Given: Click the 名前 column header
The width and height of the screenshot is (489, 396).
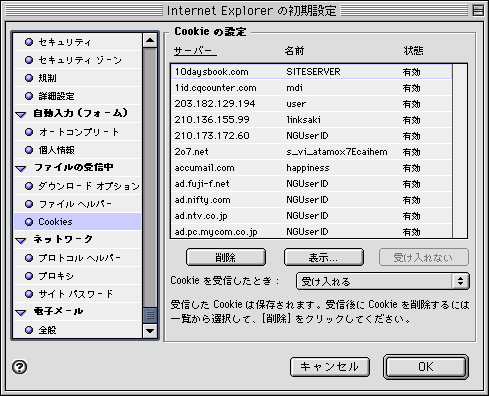Looking at the screenshot, I should [x=295, y=51].
